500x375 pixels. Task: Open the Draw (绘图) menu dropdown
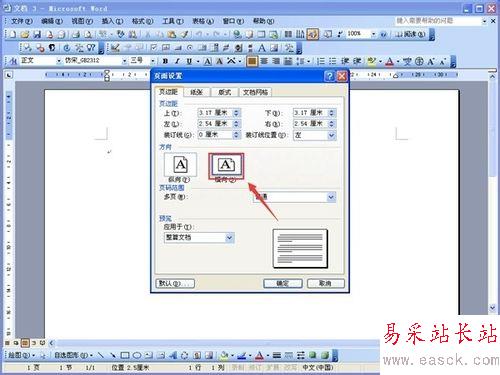[x=22, y=356]
